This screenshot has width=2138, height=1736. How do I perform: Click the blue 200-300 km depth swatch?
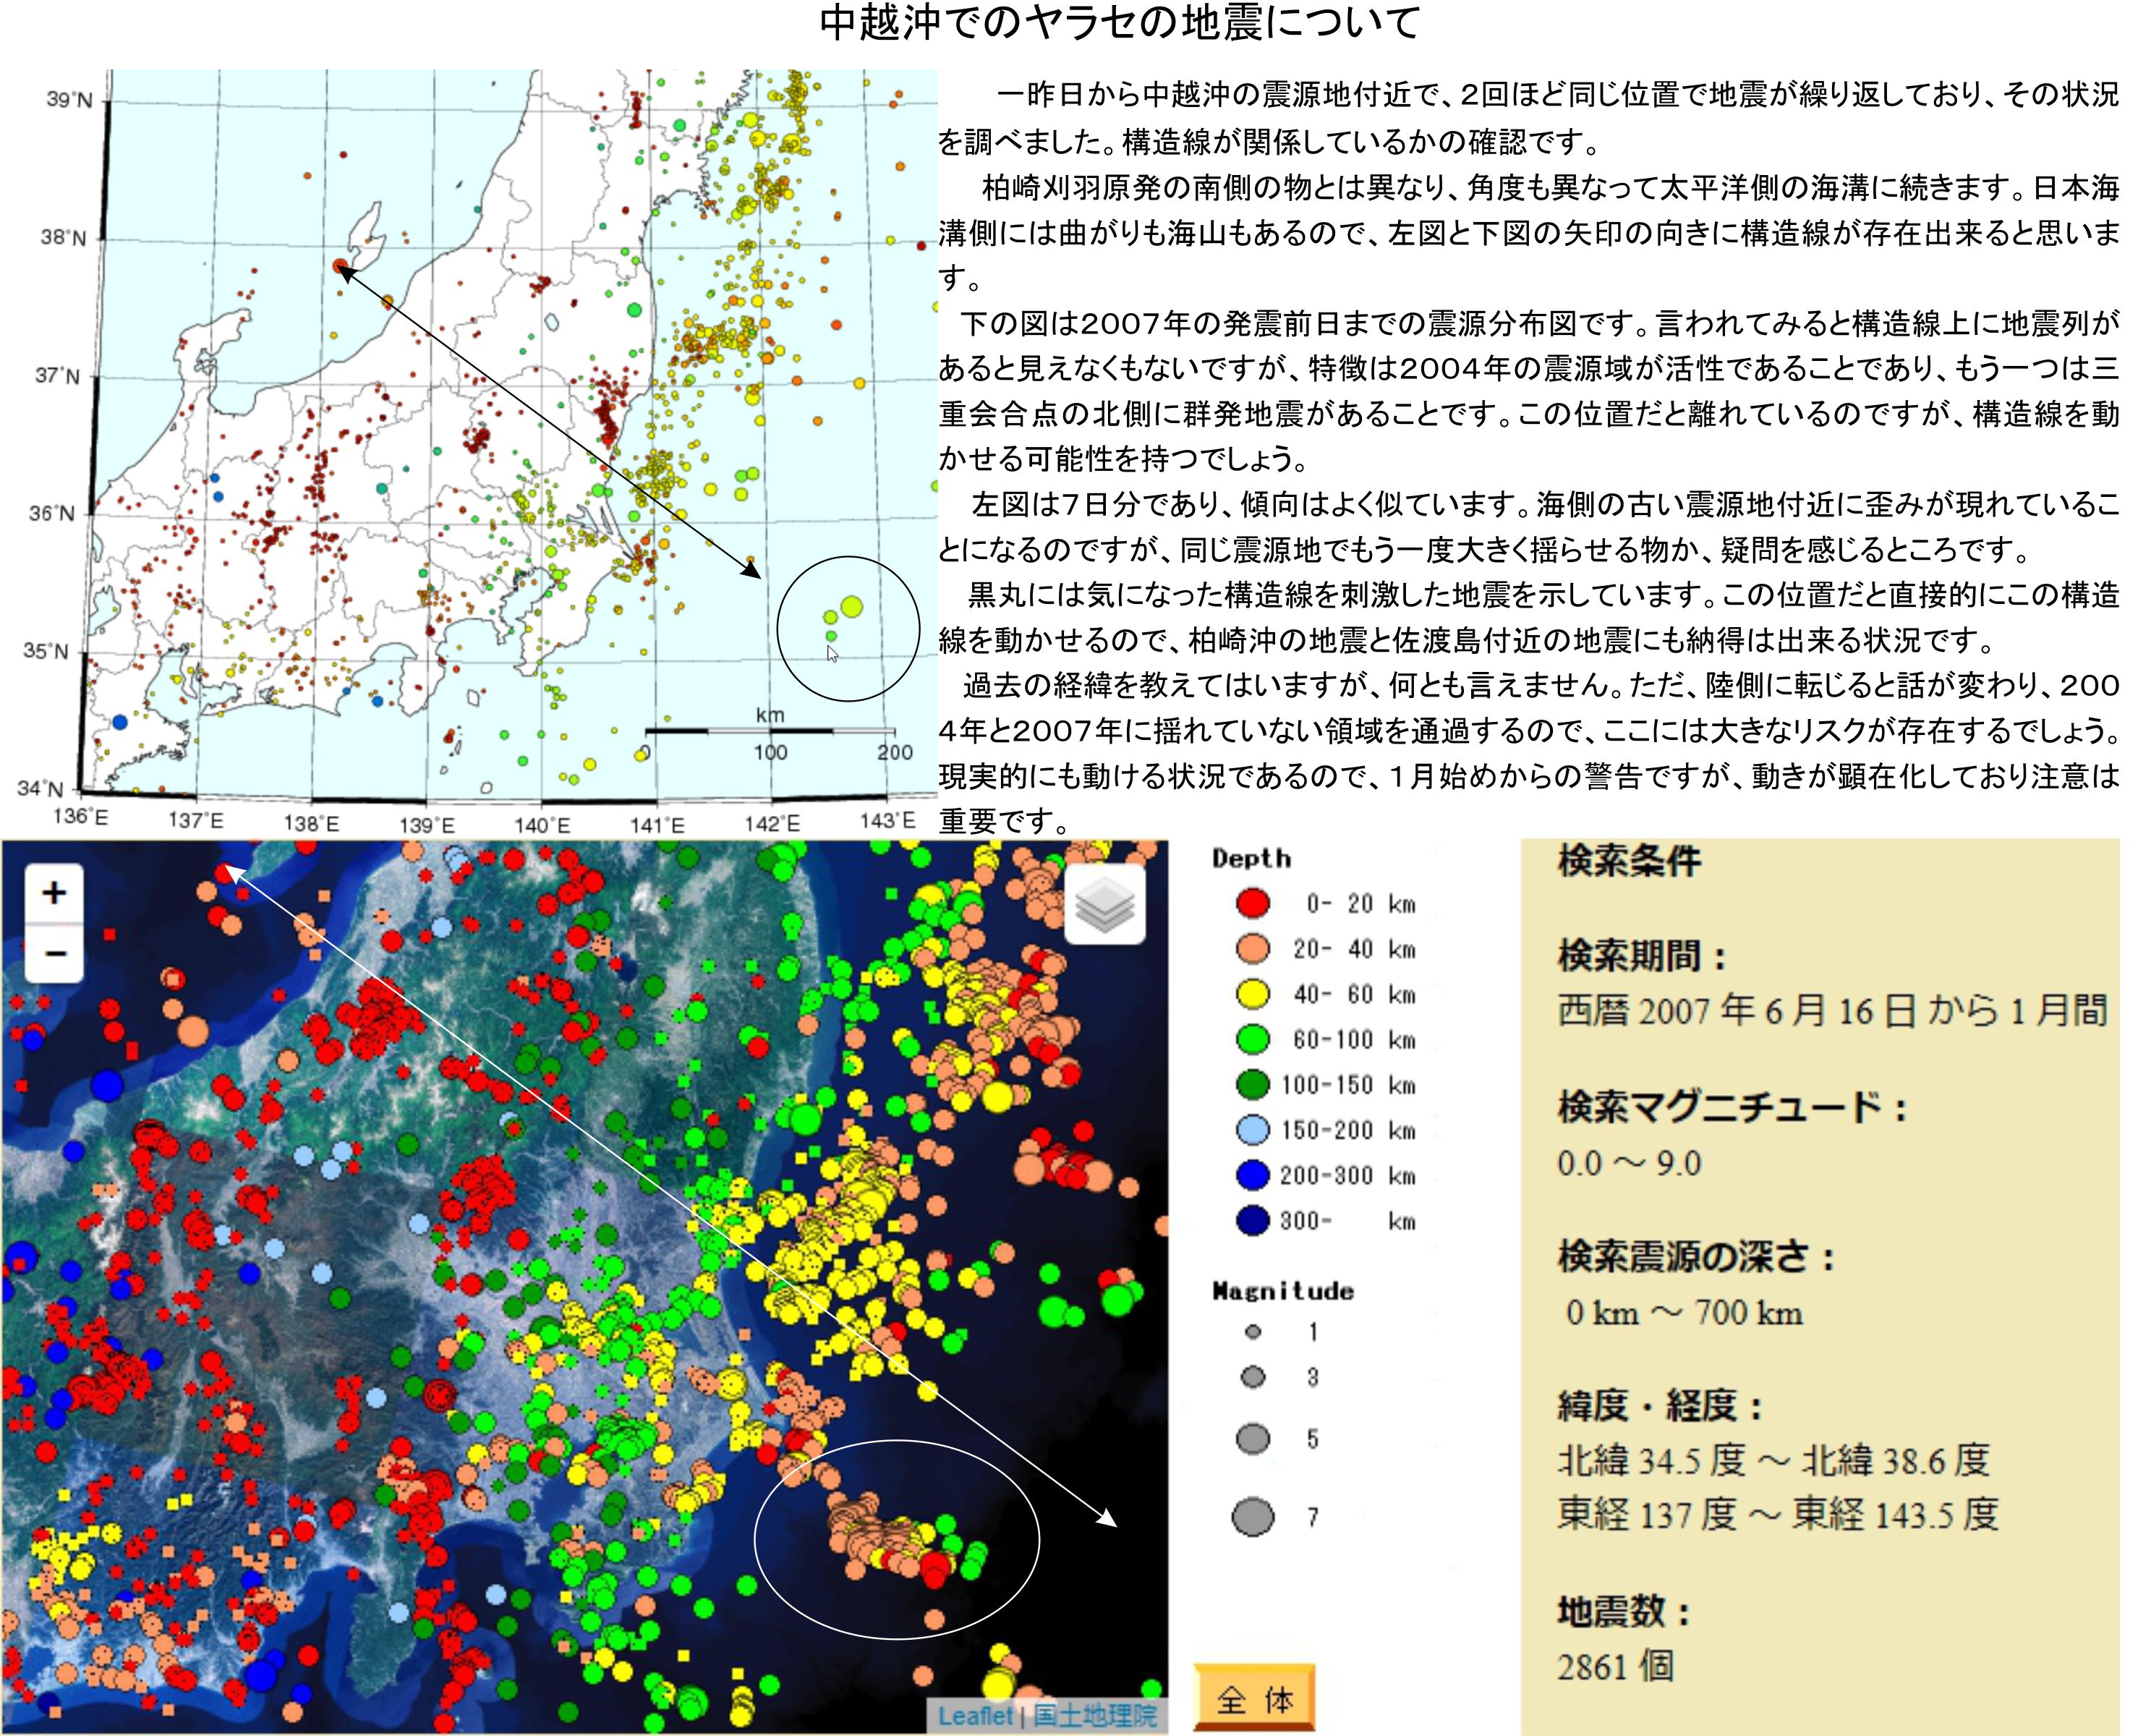coord(1252,1175)
